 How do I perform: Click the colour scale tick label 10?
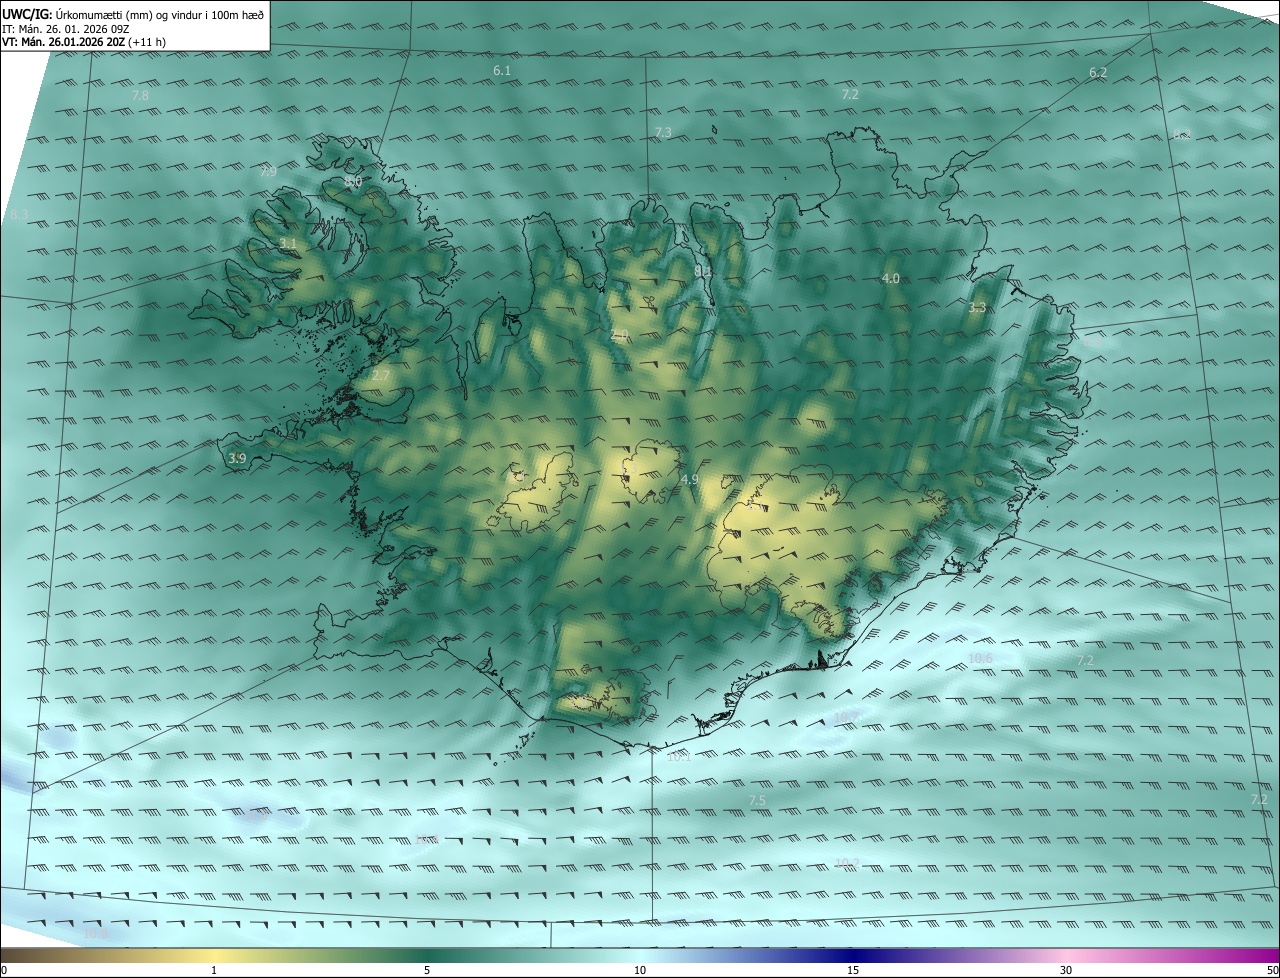(x=640, y=970)
